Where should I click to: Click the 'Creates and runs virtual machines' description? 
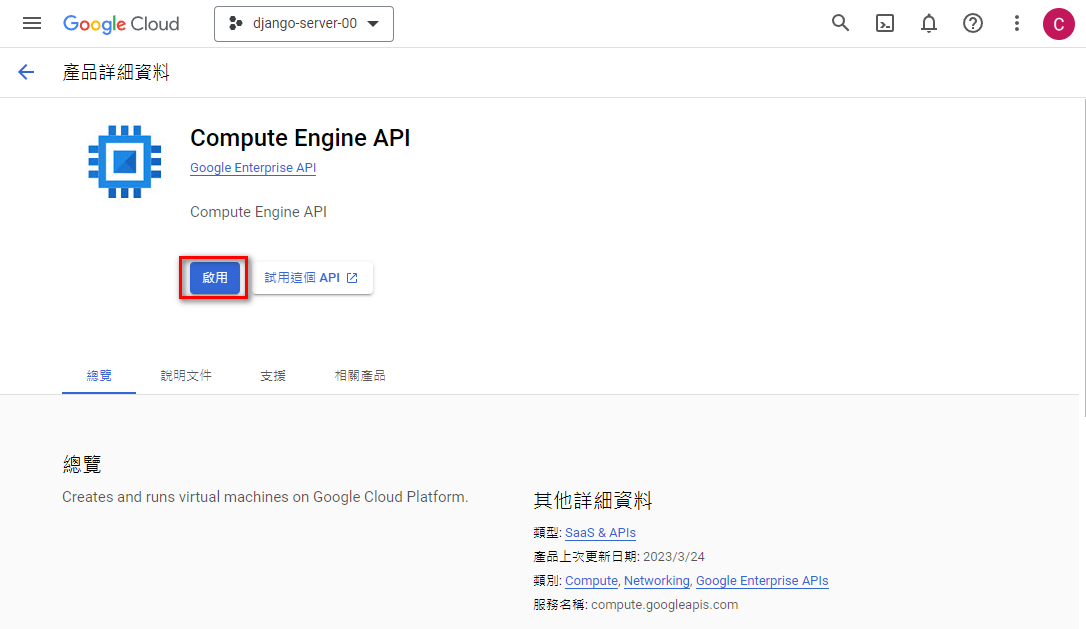265,497
